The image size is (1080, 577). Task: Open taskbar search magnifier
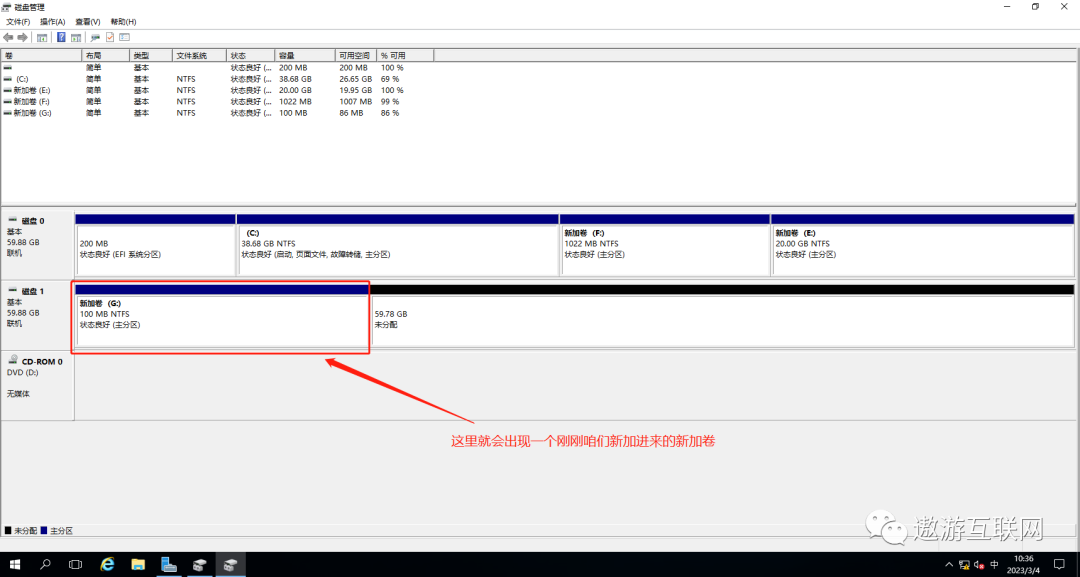45,565
